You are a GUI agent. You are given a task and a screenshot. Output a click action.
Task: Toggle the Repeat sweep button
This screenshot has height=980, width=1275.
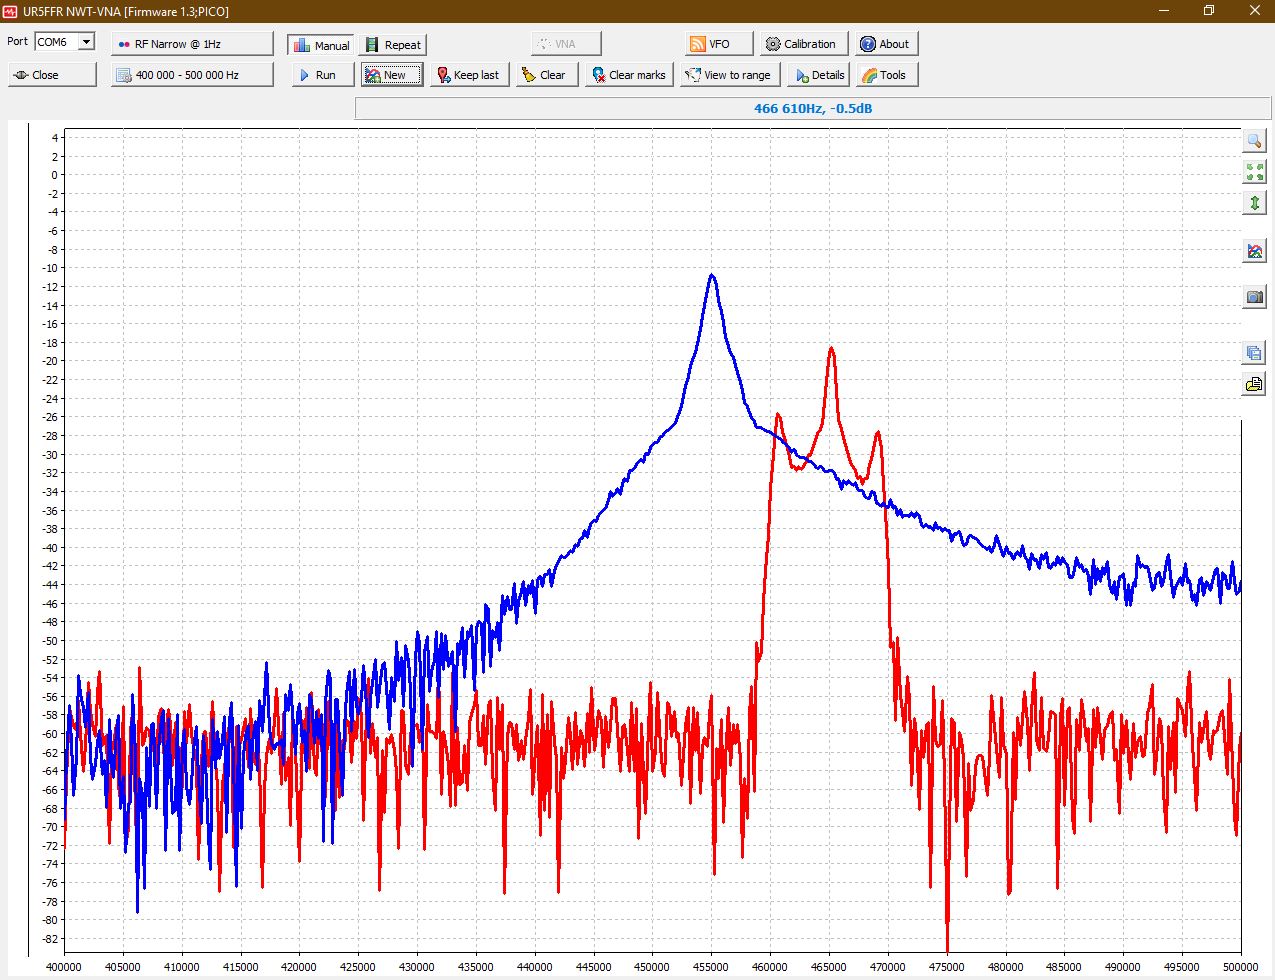coord(393,45)
